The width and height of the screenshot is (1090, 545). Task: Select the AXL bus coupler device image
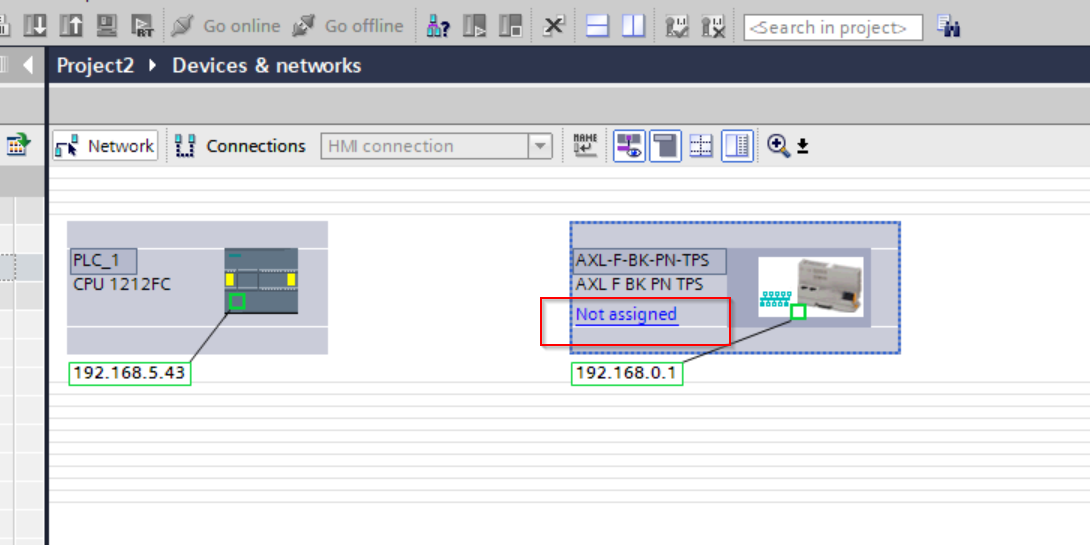tap(811, 286)
